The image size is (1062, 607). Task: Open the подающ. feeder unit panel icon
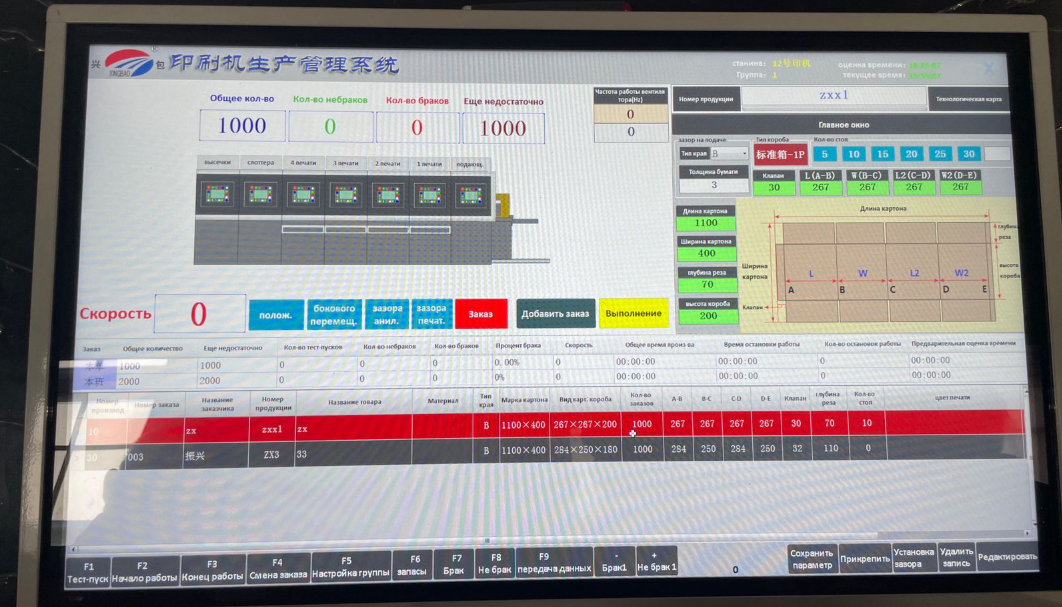point(469,194)
